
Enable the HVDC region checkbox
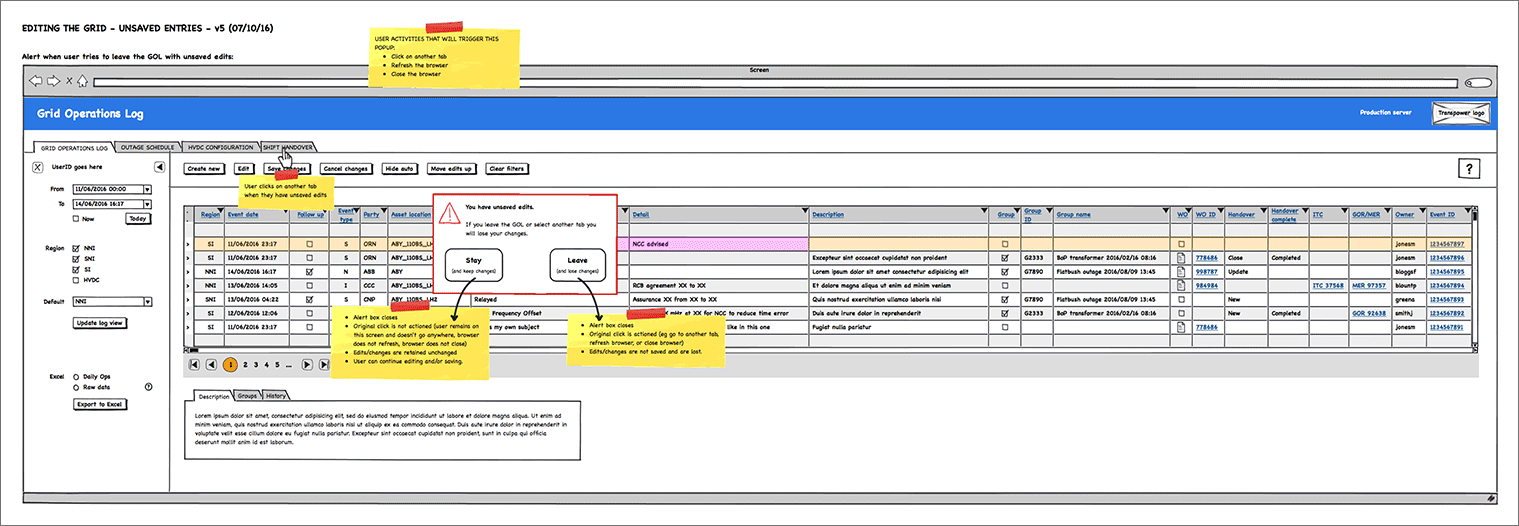pyautogui.click(x=76, y=280)
